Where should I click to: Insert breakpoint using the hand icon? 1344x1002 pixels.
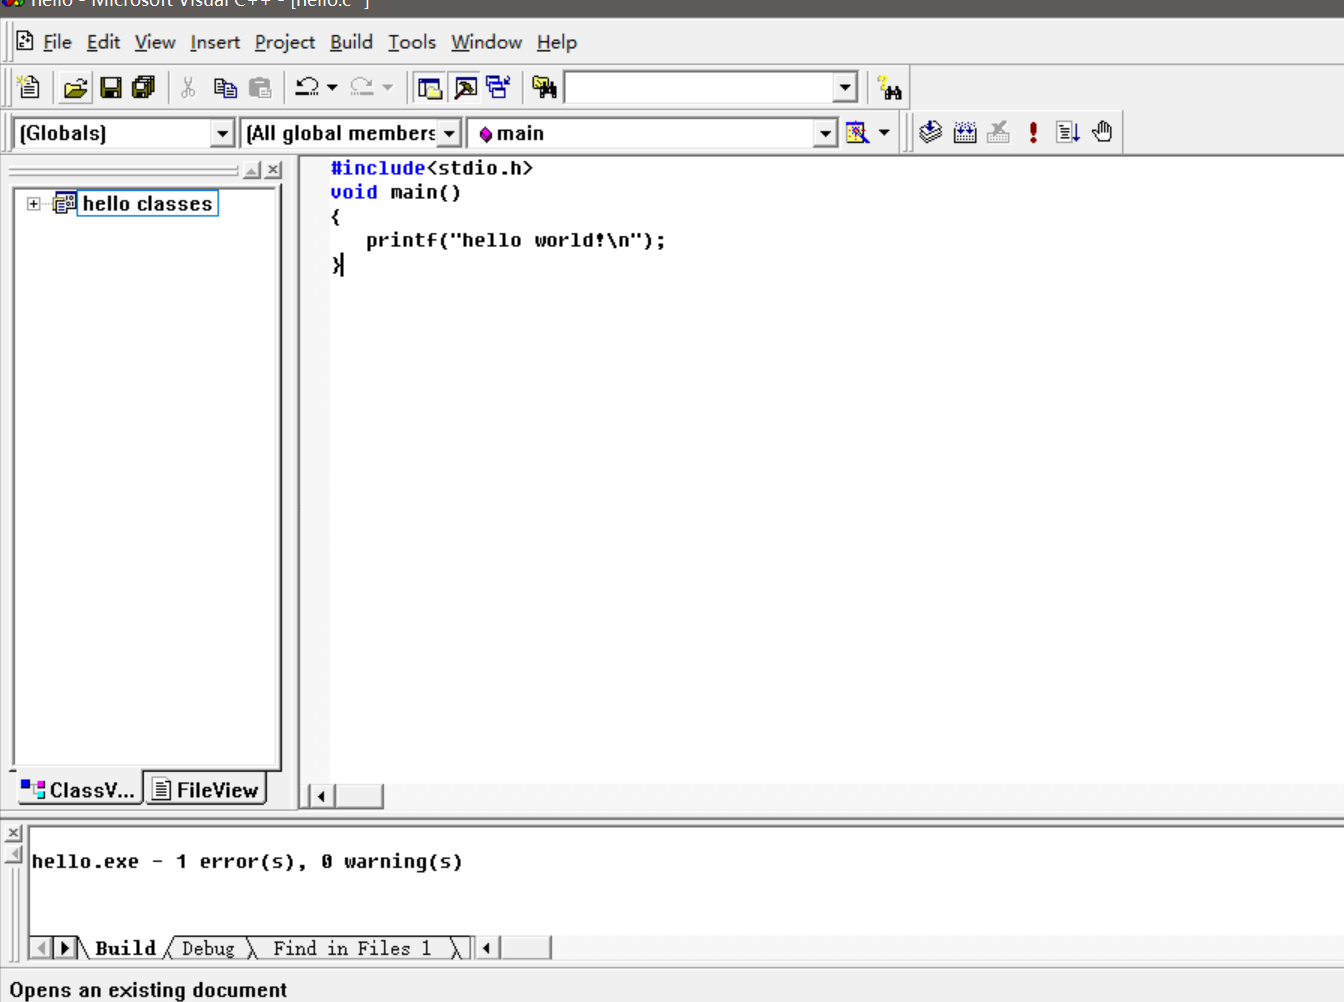(1102, 132)
